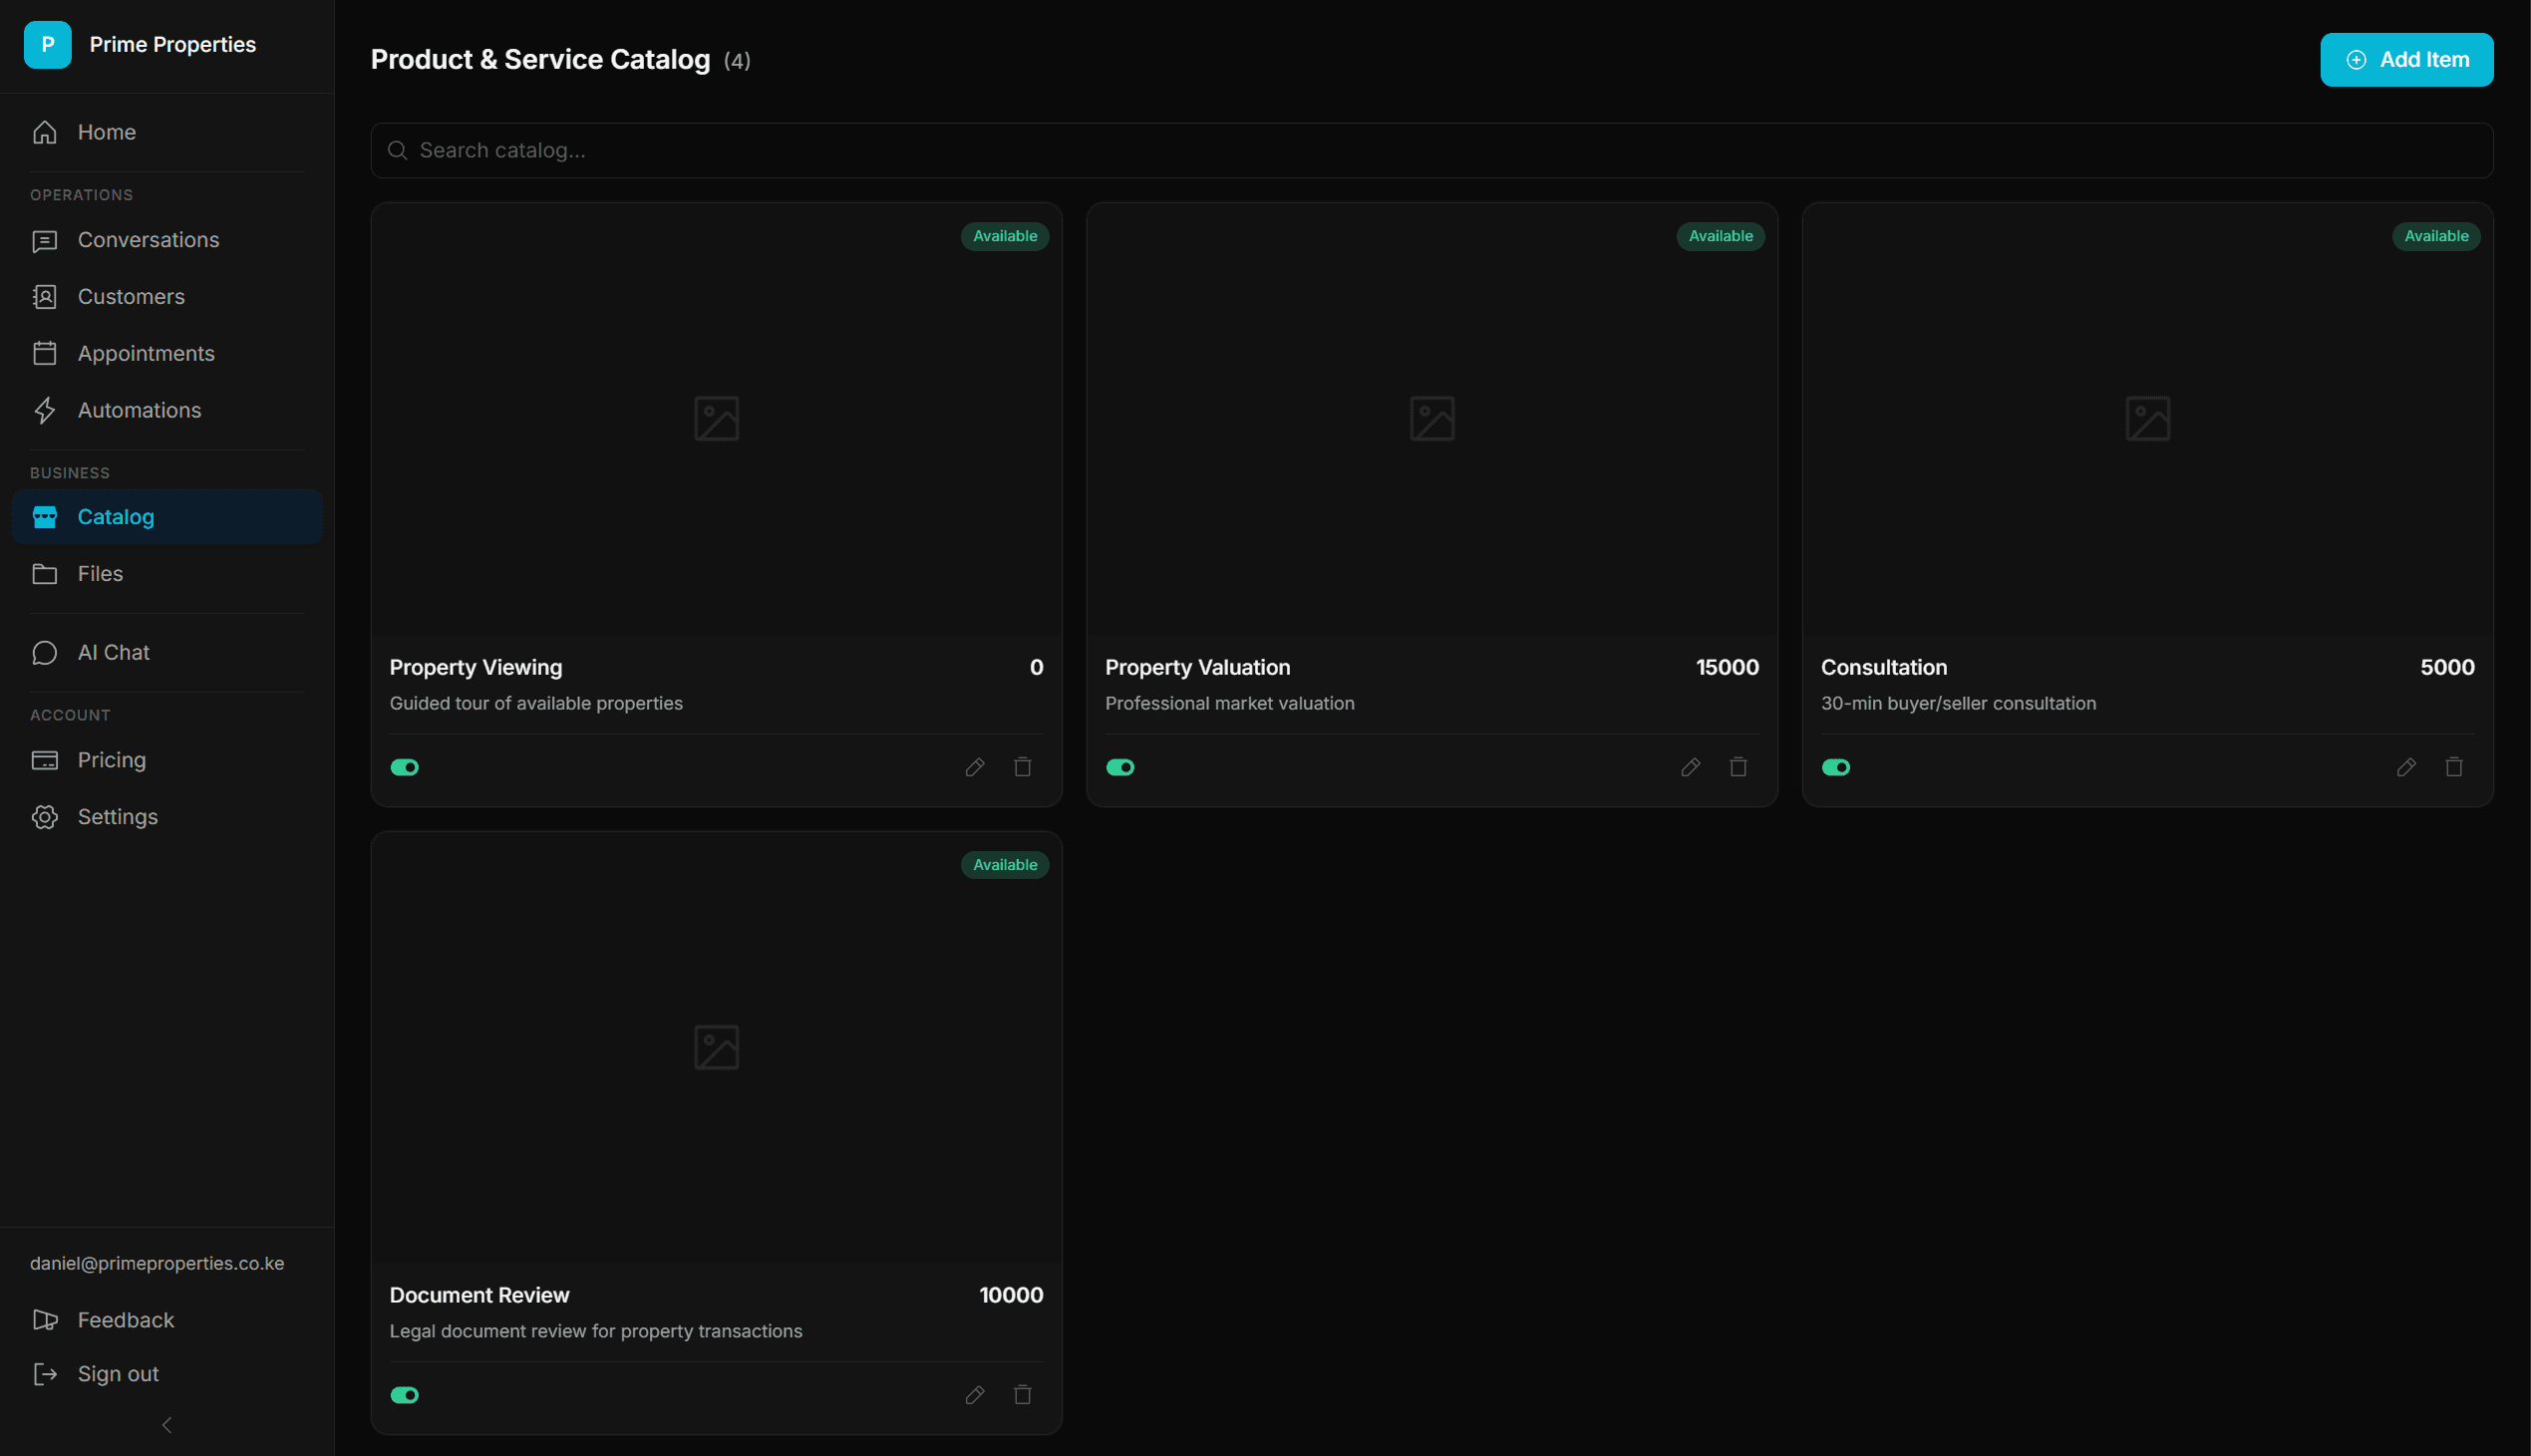The height and width of the screenshot is (1456, 2531).
Task: Delete the Document Review item
Action: (1022, 1395)
